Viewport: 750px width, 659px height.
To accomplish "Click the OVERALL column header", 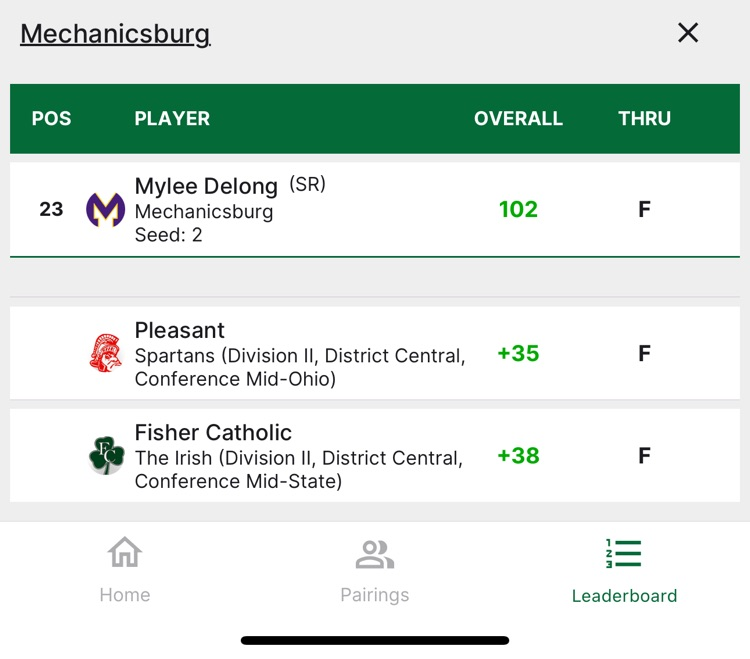I will (518, 118).
